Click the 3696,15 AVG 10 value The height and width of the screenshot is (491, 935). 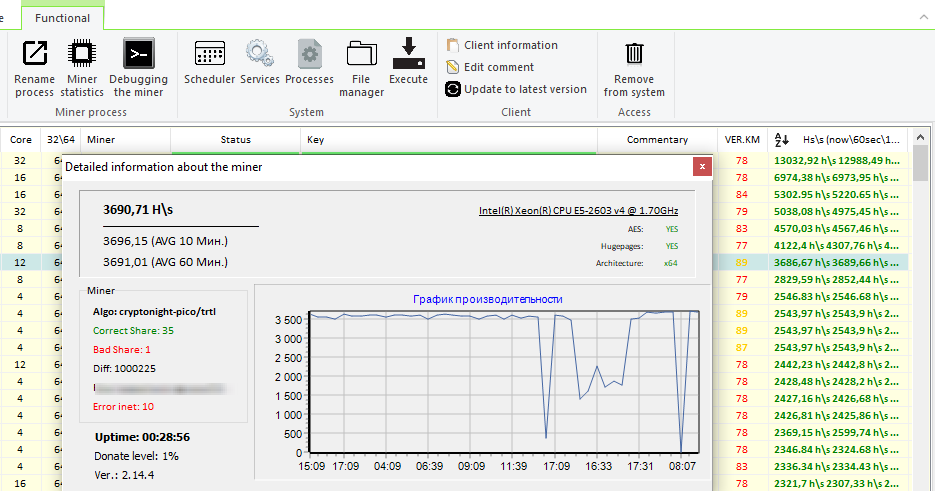(165, 241)
